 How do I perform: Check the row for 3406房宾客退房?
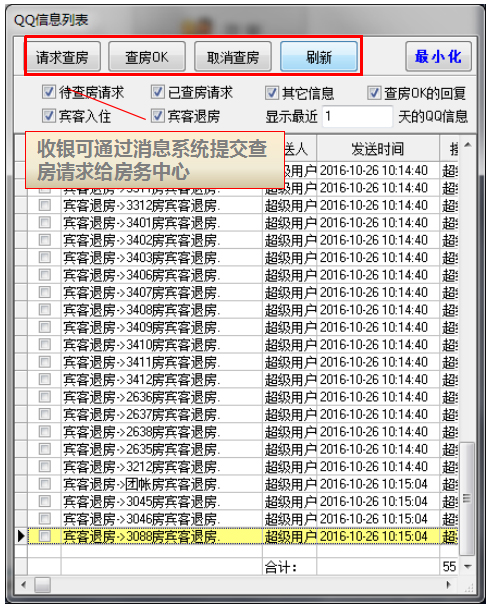(45, 275)
